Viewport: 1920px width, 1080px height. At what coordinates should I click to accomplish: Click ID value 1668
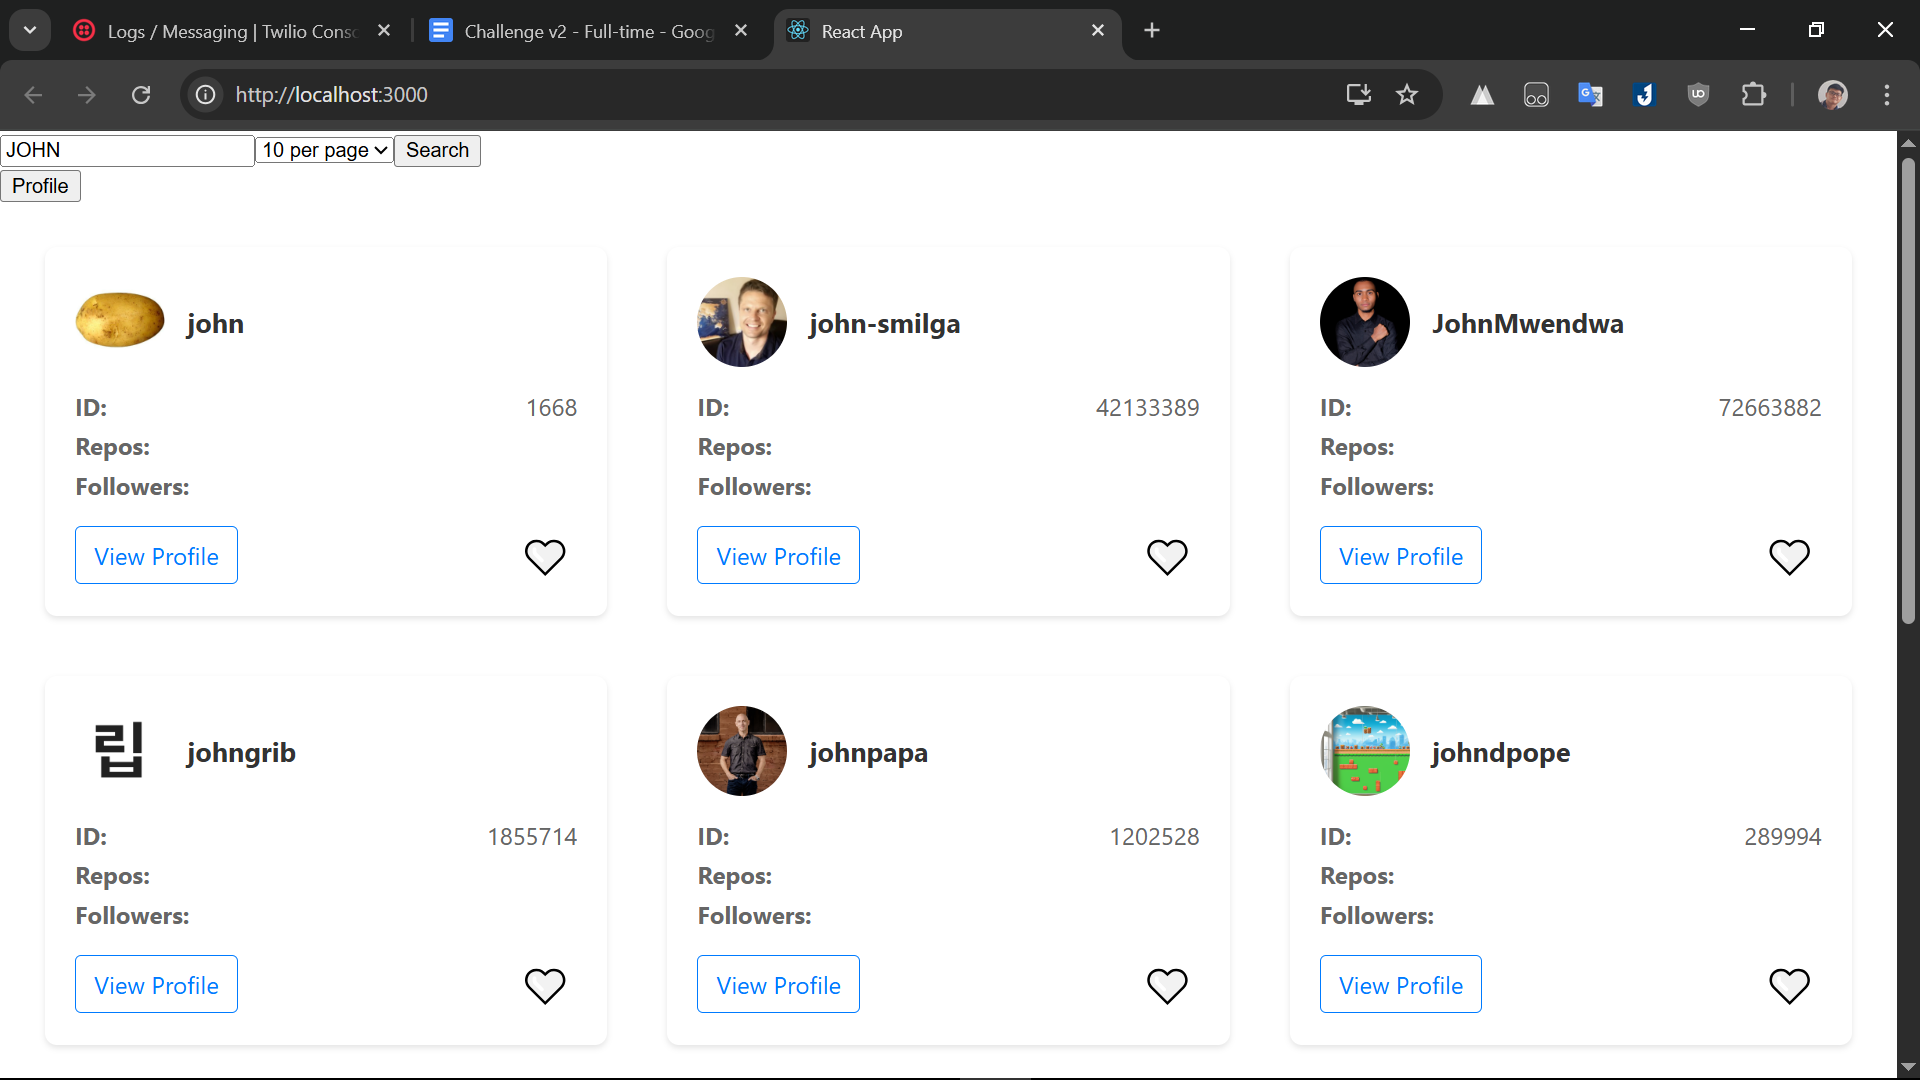(x=551, y=408)
